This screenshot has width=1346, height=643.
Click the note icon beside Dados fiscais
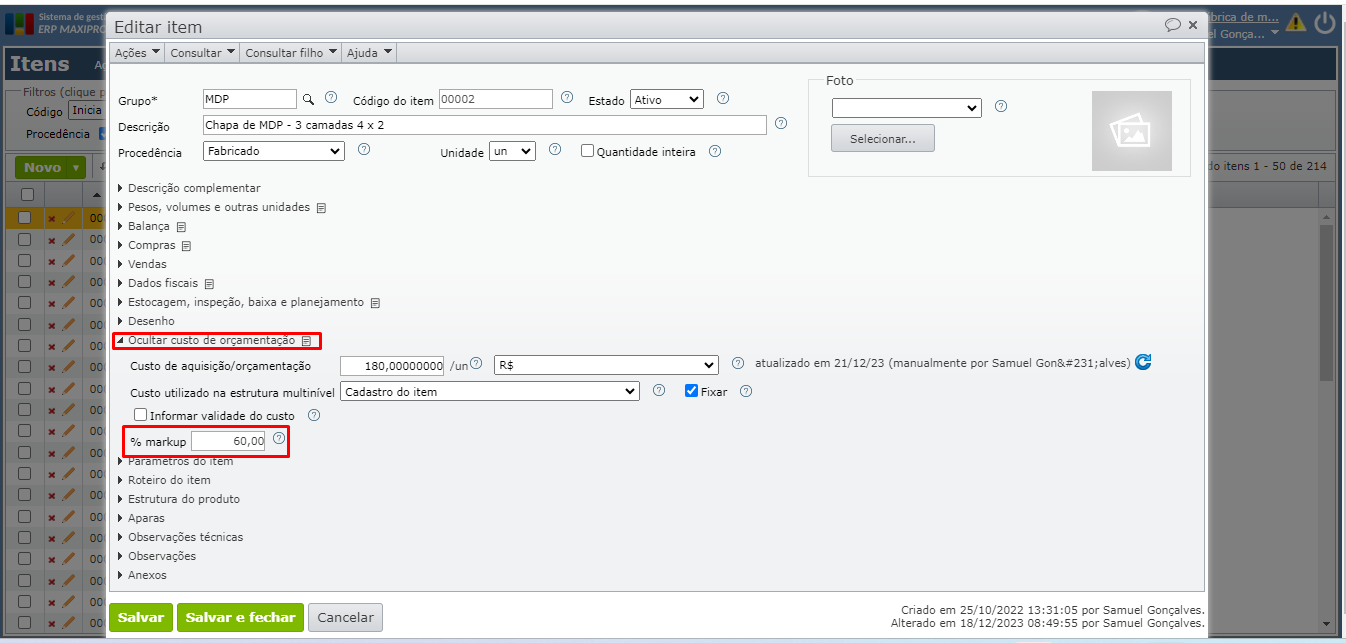tap(209, 284)
